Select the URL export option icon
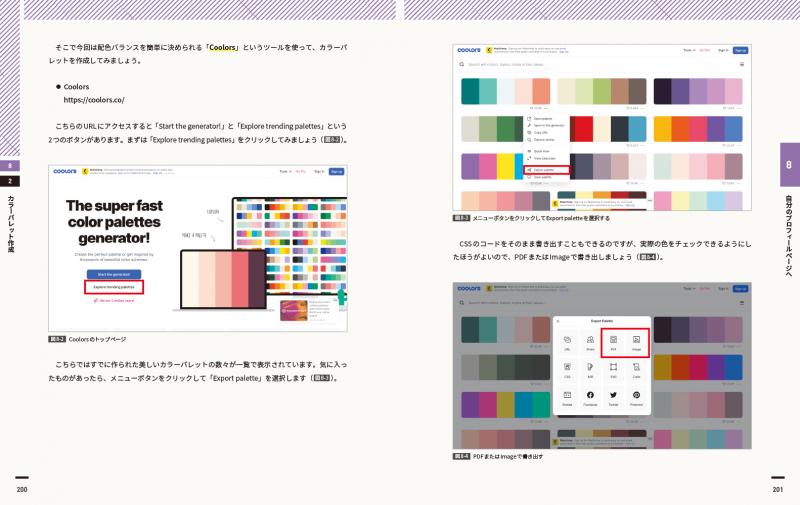This screenshot has width=800, height=505. (567, 340)
